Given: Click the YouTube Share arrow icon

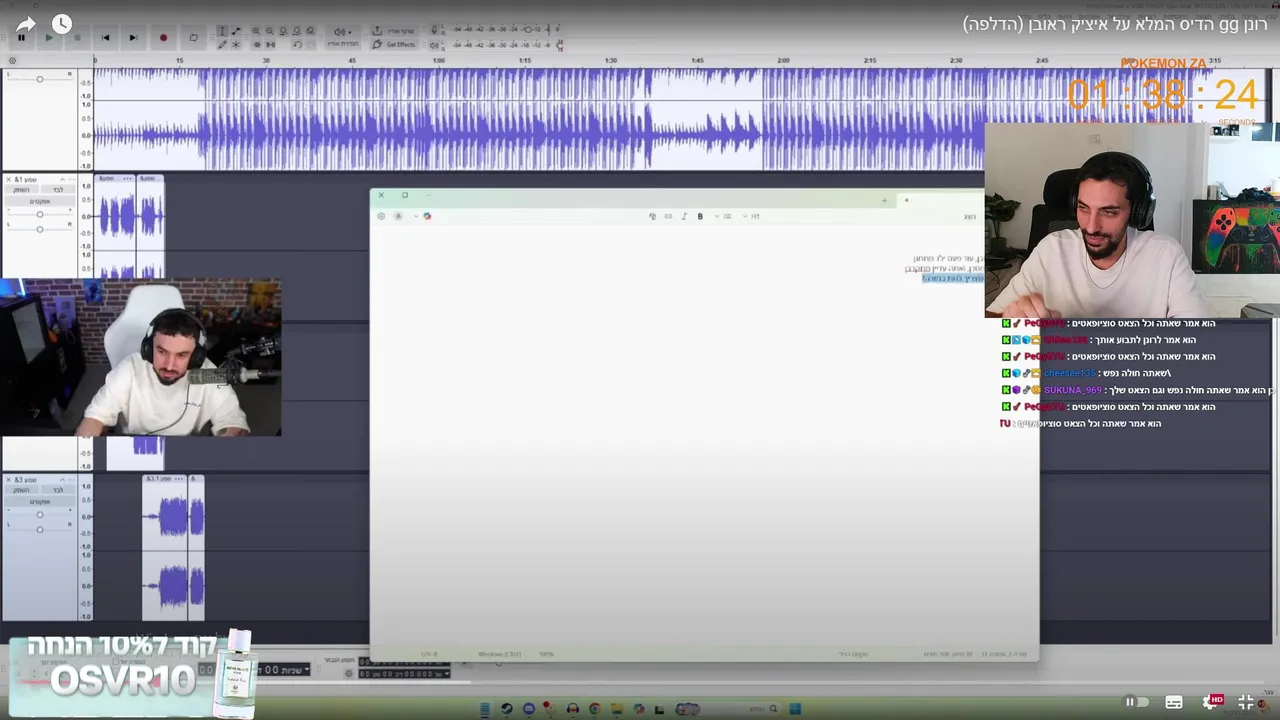Looking at the screenshot, I should pos(25,24).
